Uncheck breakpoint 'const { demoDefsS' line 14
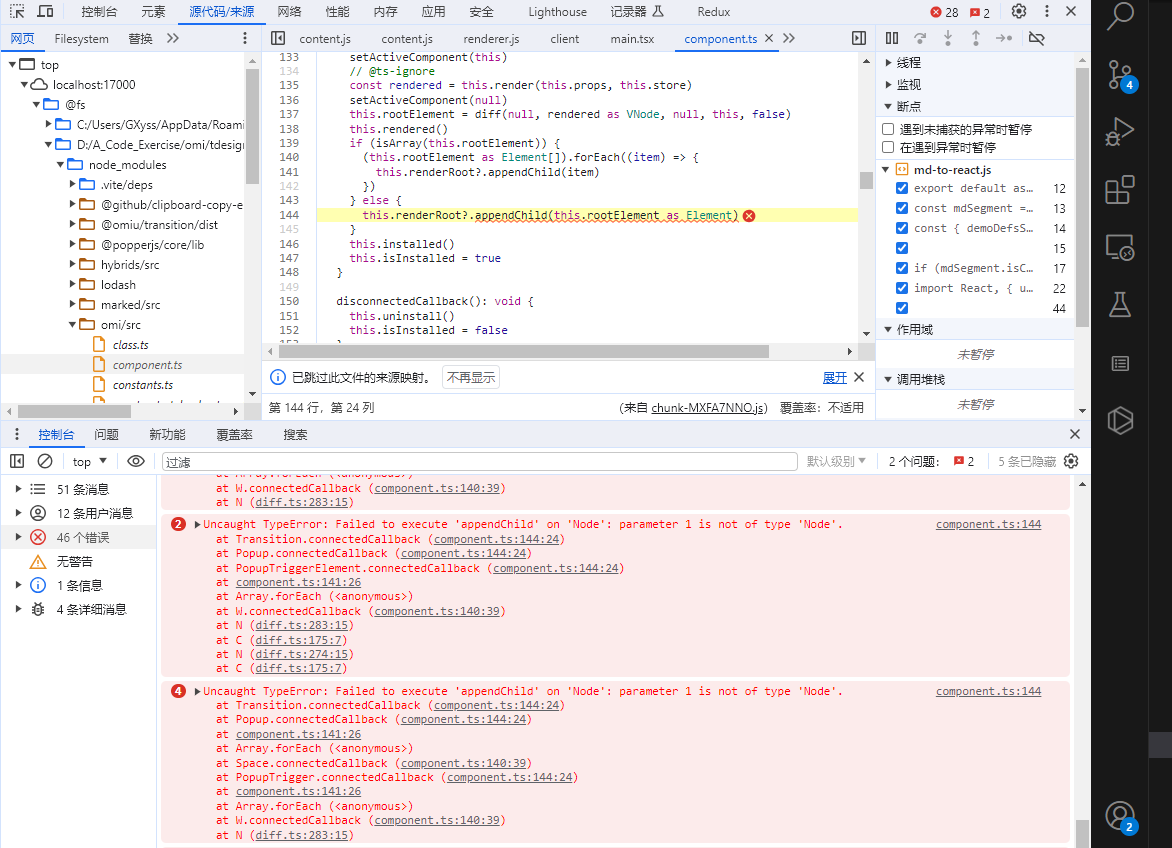 point(902,228)
